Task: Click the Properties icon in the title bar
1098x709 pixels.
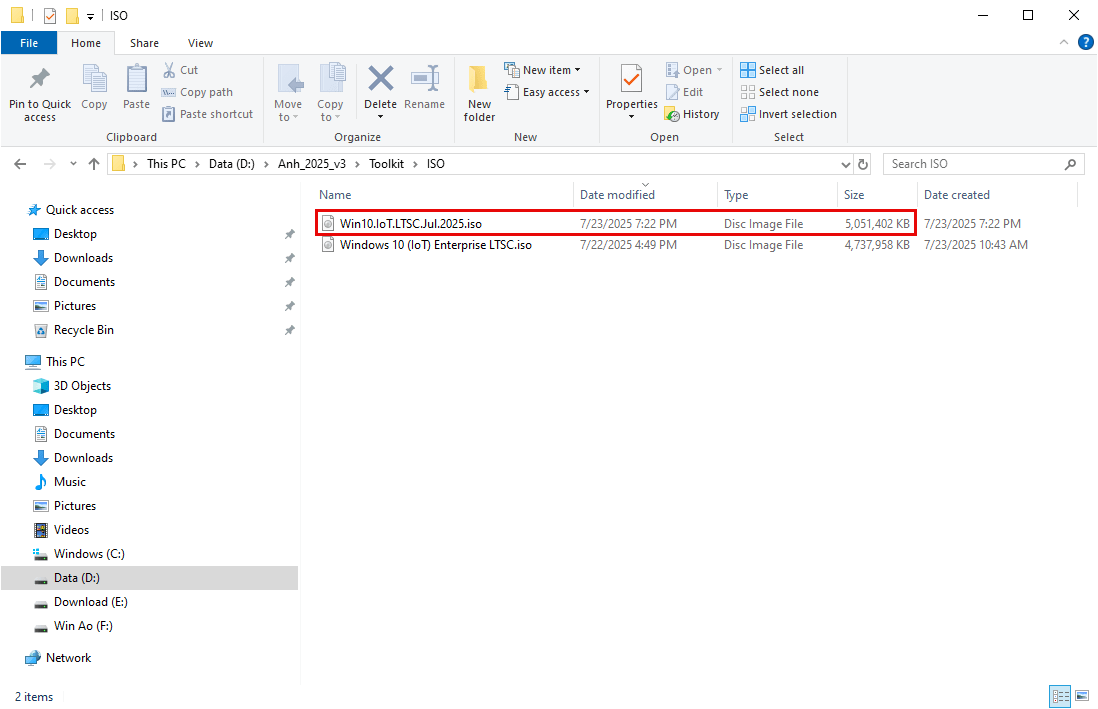Action: [50, 15]
